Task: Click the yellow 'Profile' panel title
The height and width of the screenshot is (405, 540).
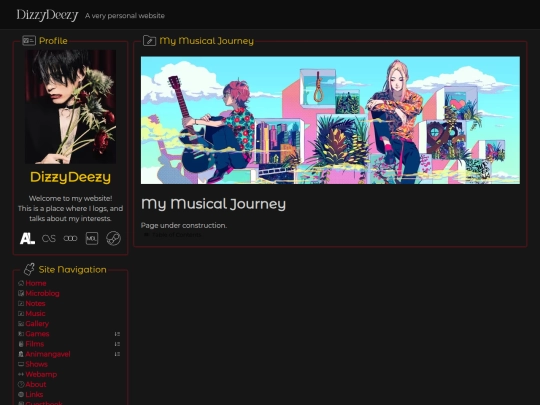Action: (x=53, y=41)
